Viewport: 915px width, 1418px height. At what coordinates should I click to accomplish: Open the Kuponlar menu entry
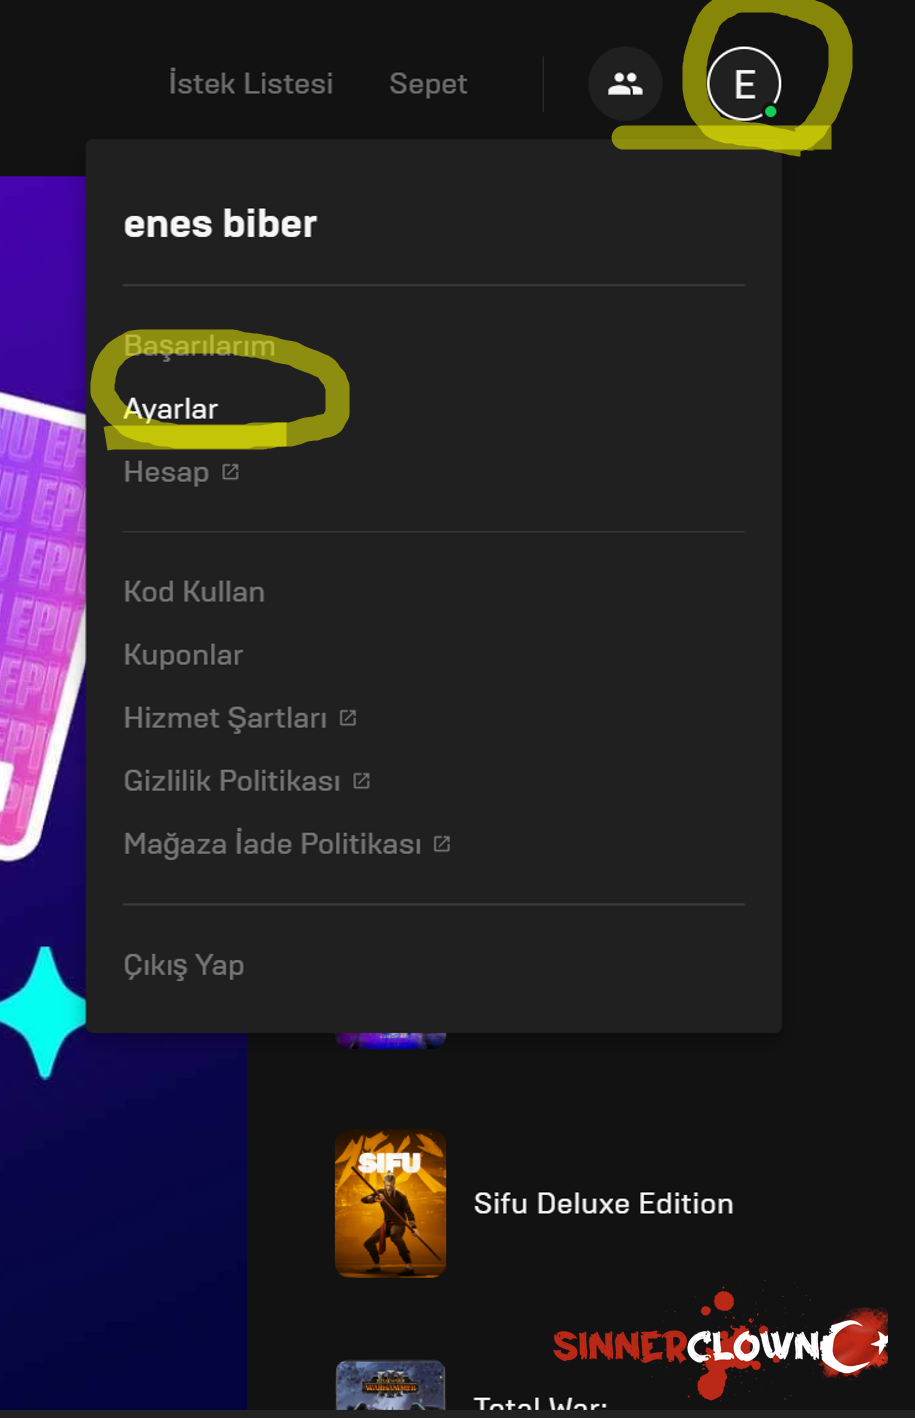(x=183, y=655)
